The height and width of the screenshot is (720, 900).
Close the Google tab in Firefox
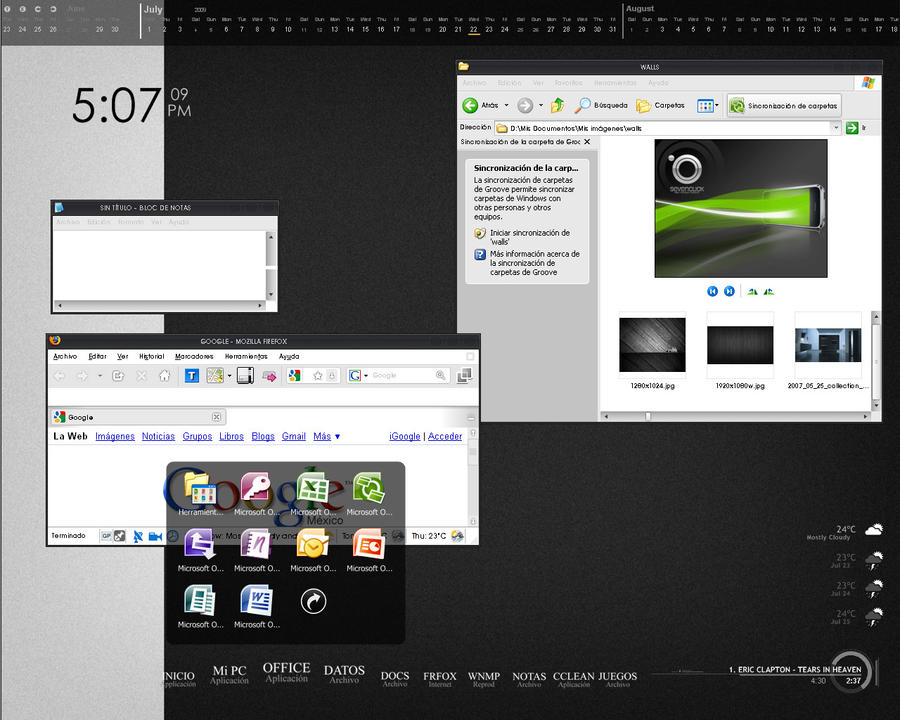(x=216, y=417)
